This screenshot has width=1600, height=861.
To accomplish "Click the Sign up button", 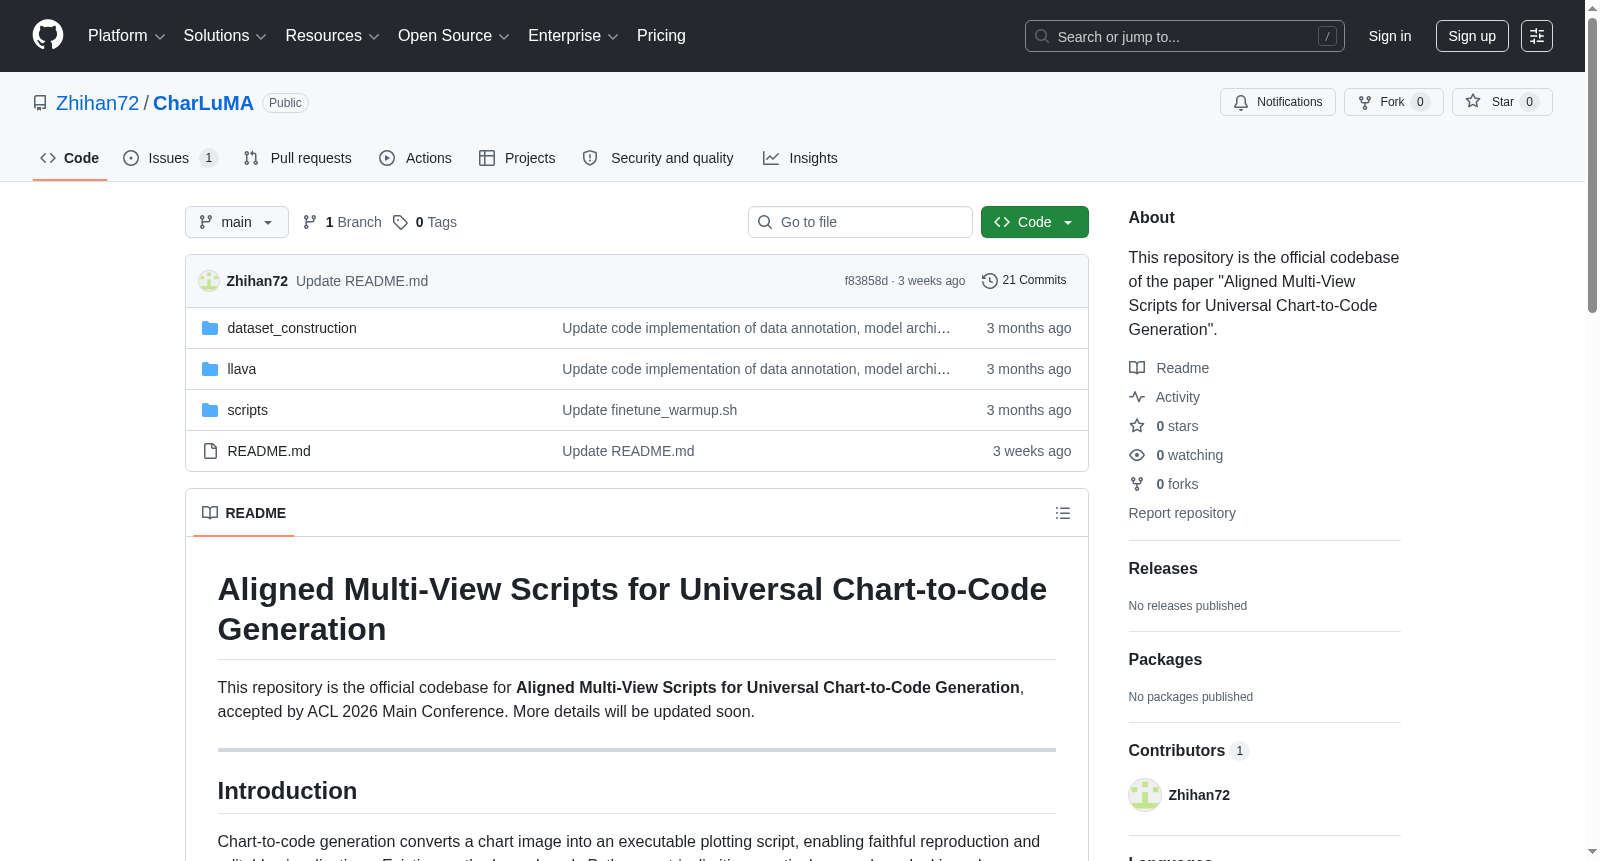I will 1472,36.
